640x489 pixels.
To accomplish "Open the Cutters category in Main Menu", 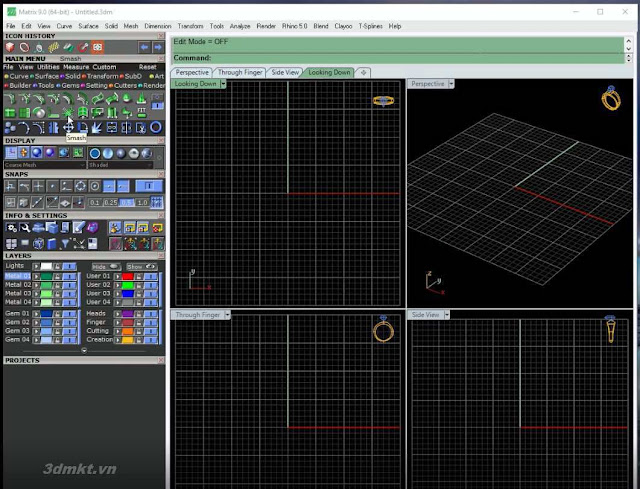I will pos(125,85).
